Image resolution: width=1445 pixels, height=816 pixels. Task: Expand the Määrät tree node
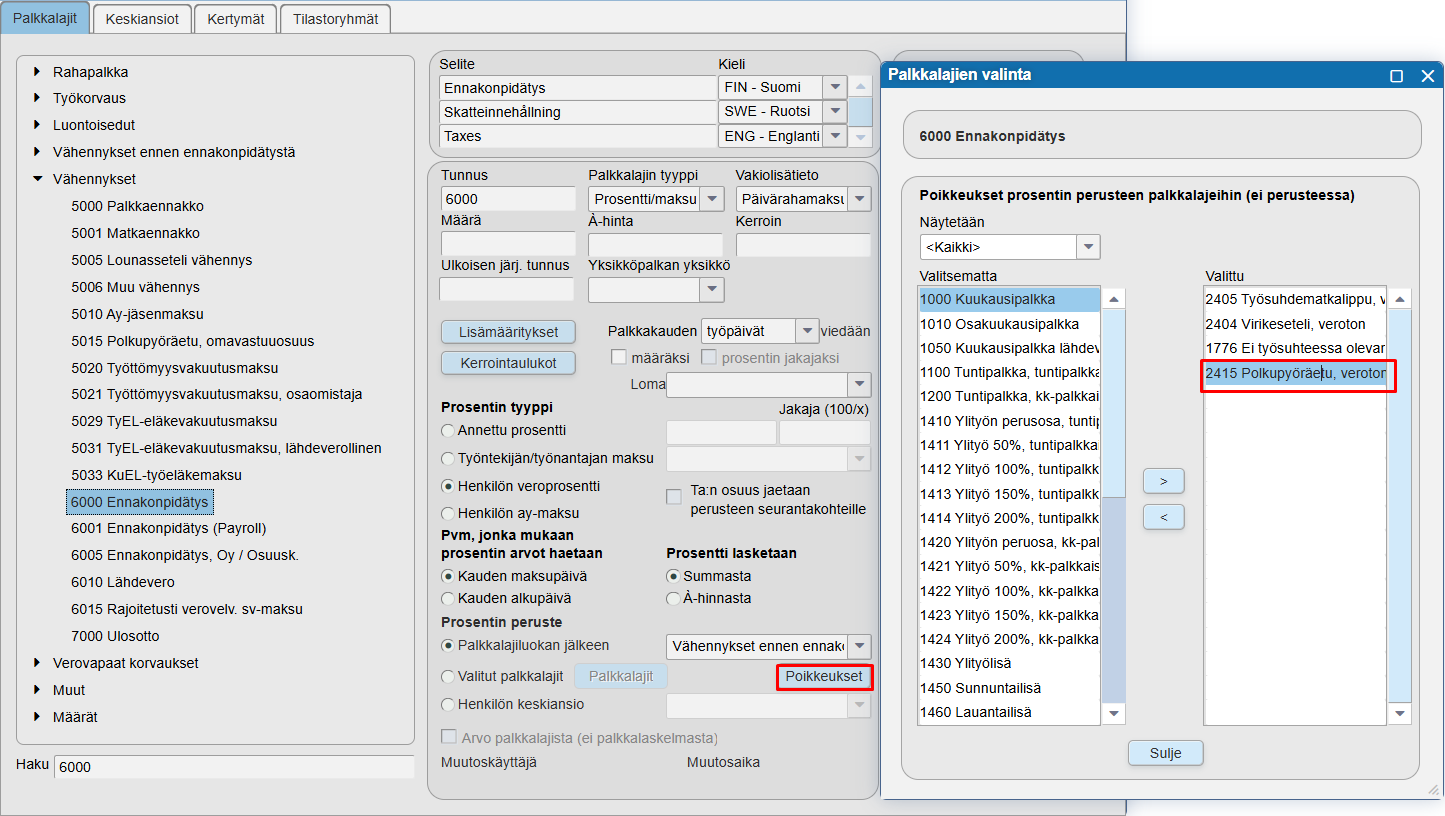pyautogui.click(x=38, y=717)
